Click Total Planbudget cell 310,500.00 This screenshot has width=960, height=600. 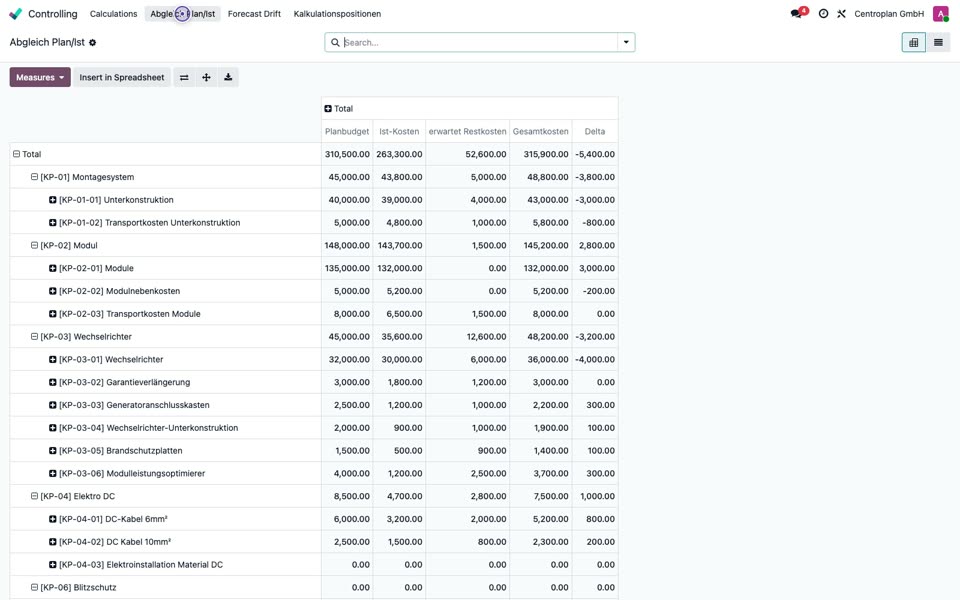tap(347, 154)
